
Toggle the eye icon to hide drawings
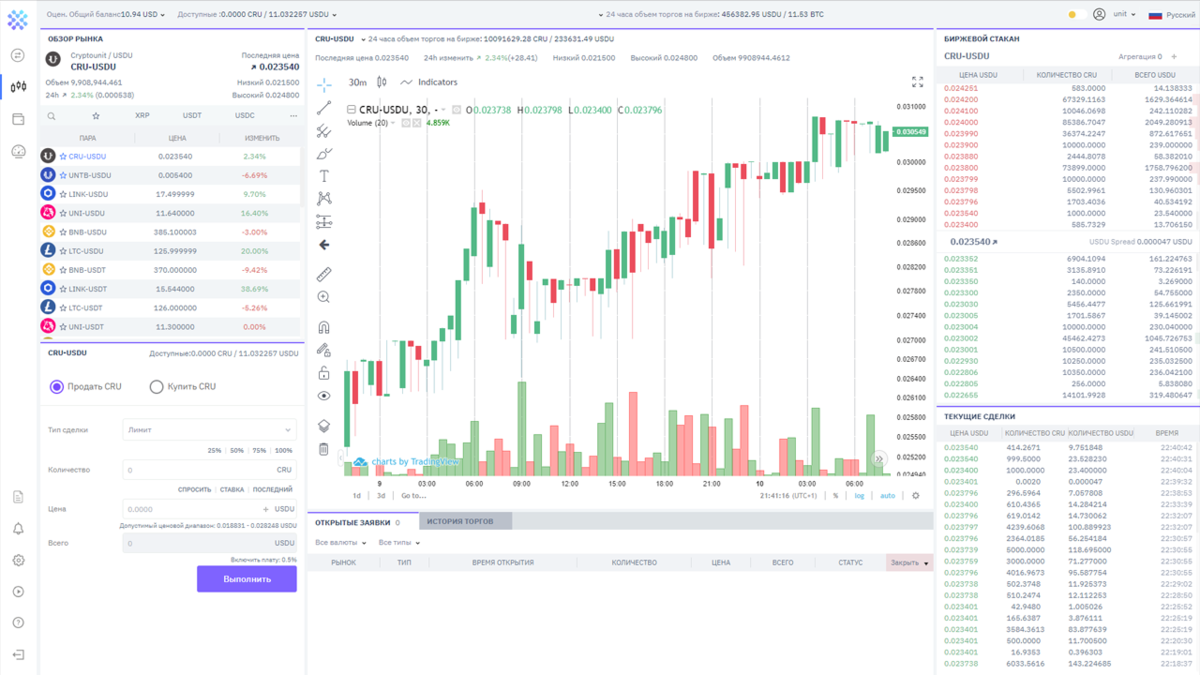coord(322,394)
